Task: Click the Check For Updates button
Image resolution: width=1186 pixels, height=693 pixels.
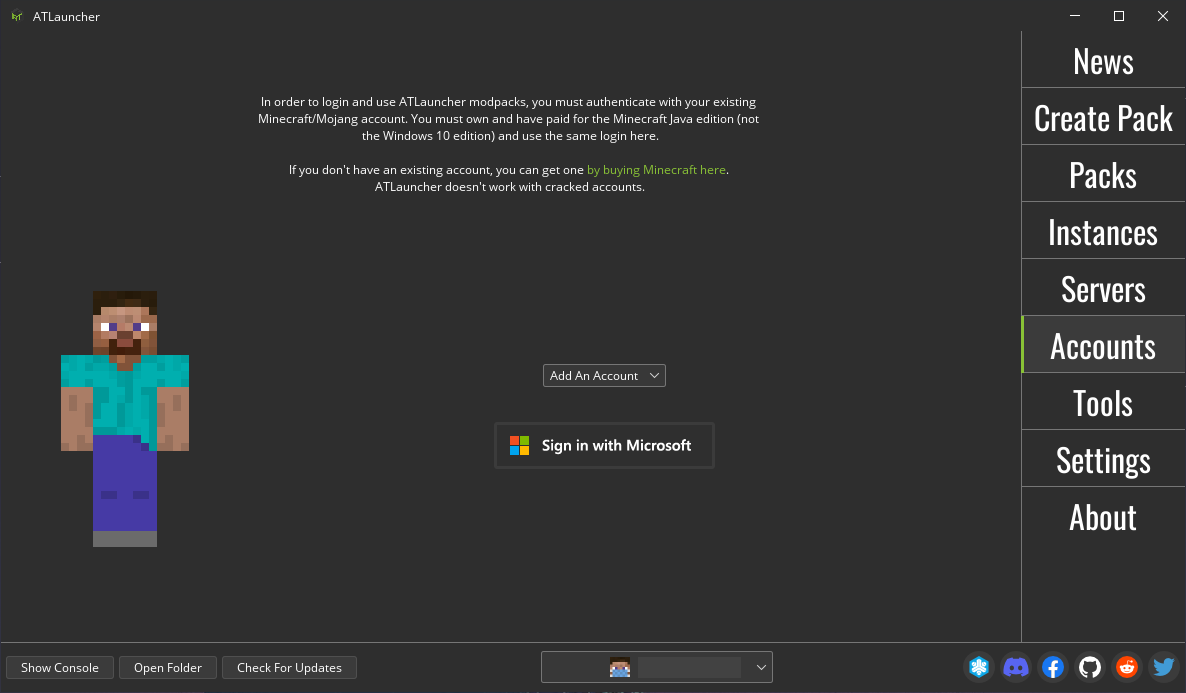Action: click(x=289, y=667)
